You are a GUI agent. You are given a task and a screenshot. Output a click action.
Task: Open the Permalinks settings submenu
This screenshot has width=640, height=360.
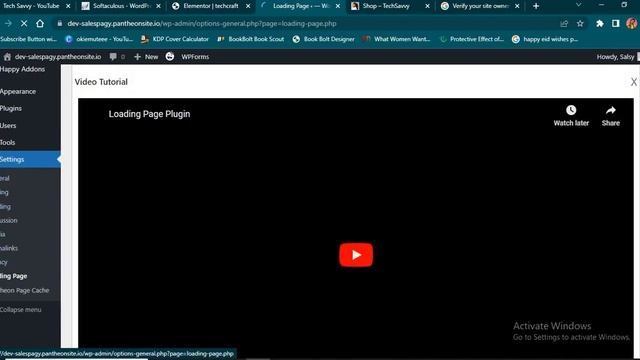[x=9, y=248]
